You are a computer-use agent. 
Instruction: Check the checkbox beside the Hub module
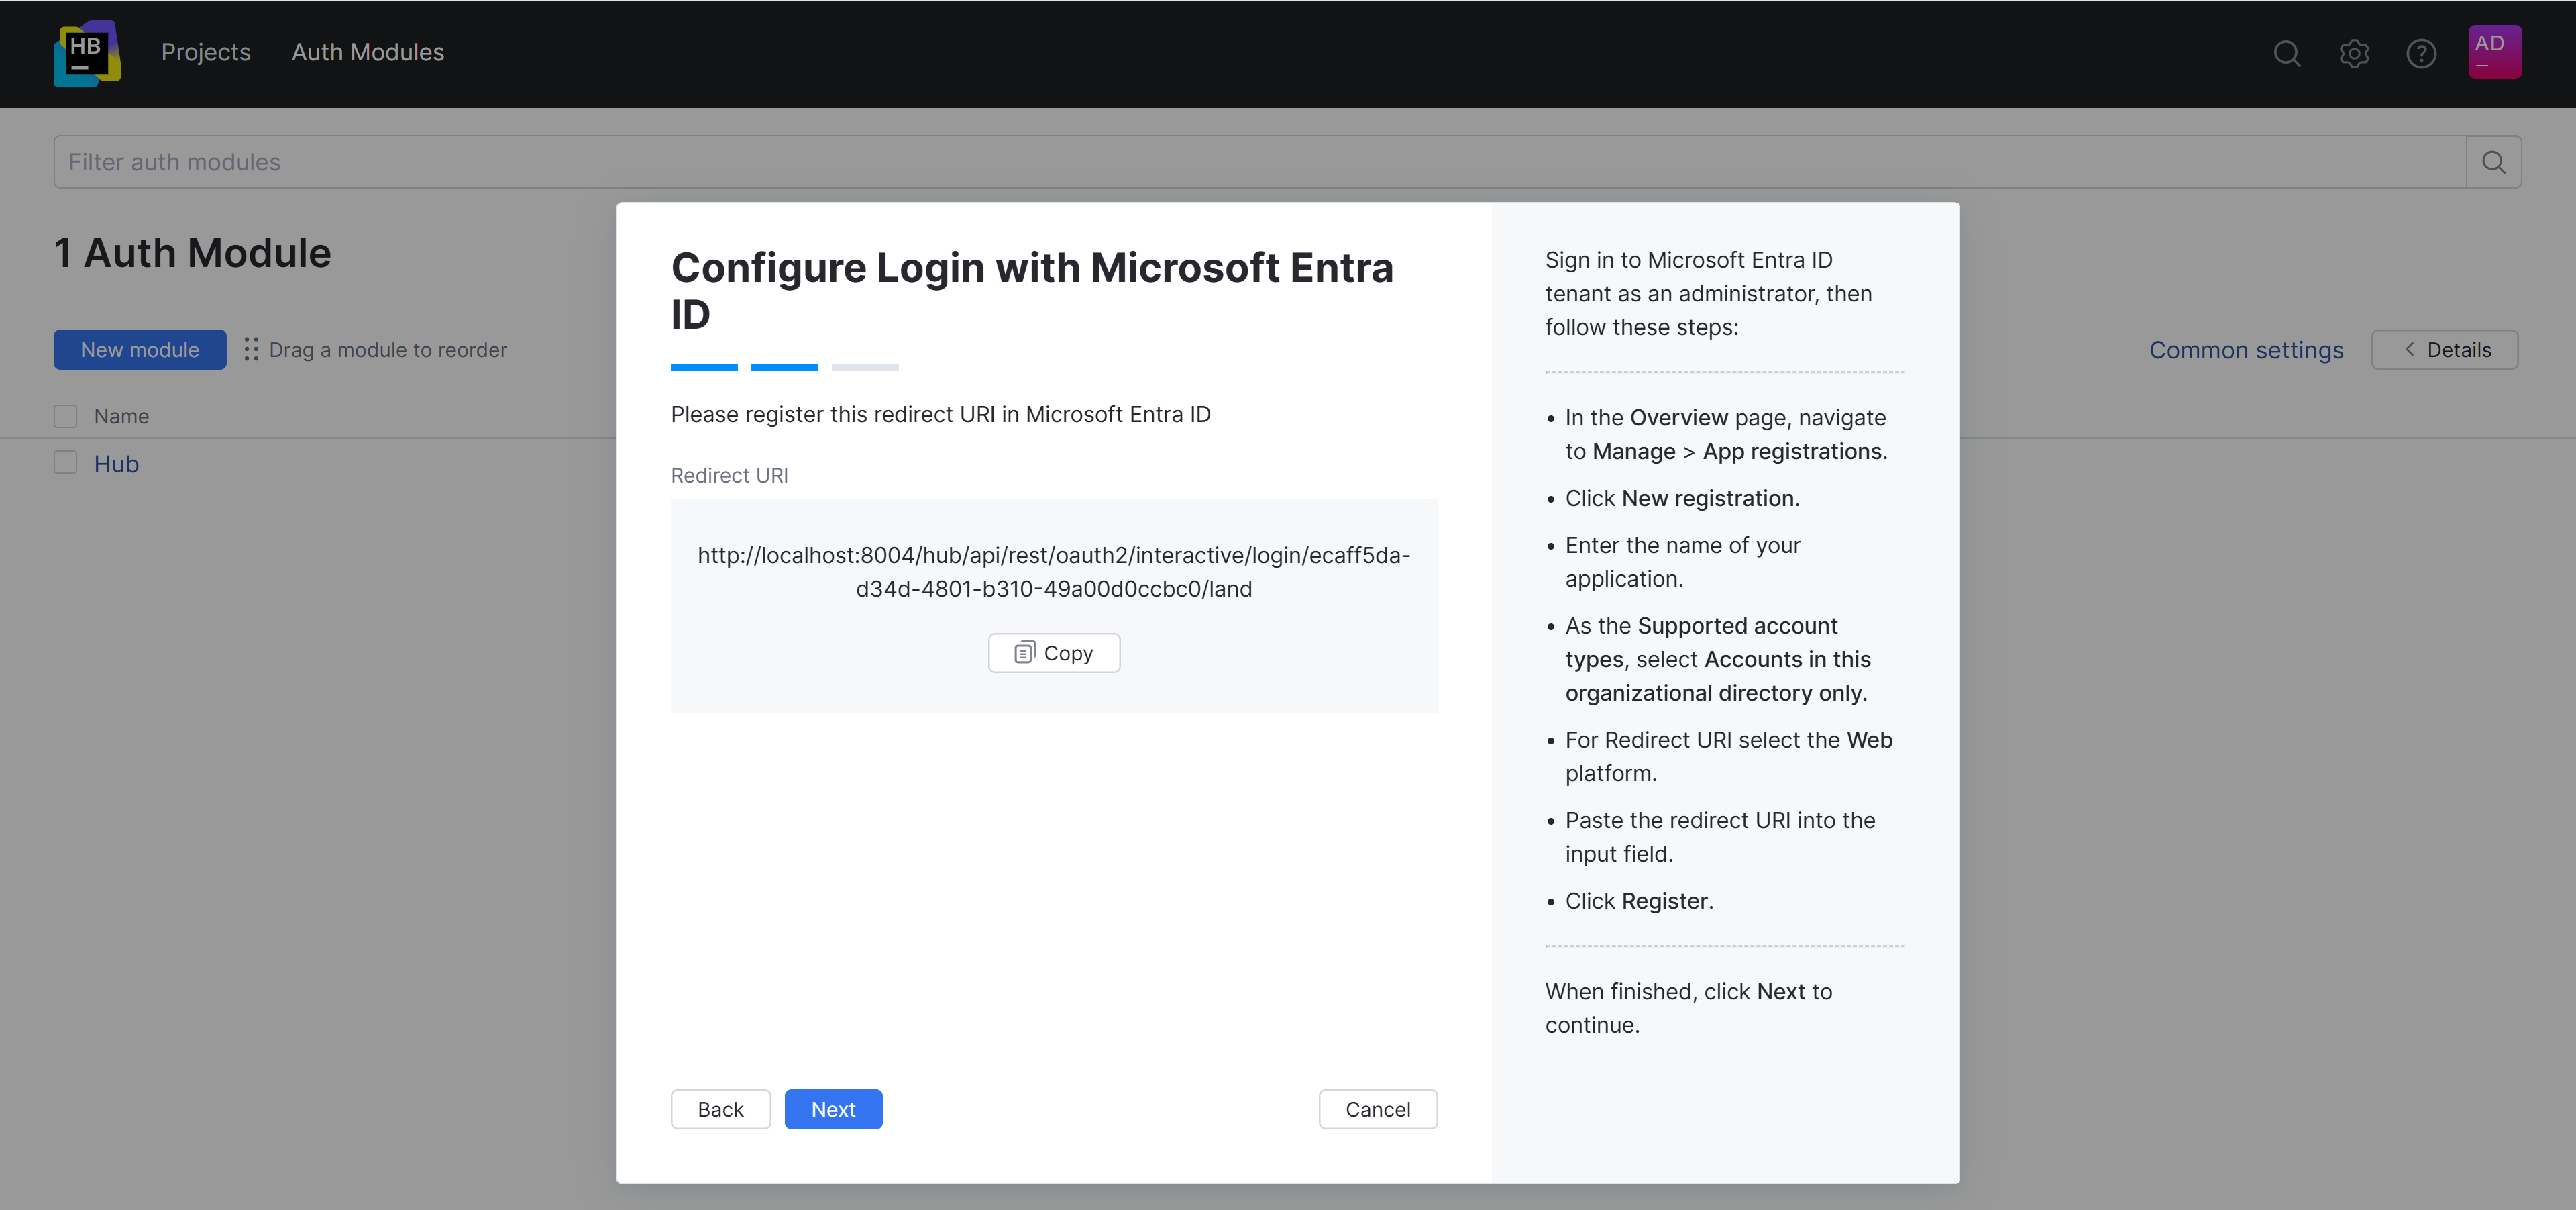click(x=65, y=462)
